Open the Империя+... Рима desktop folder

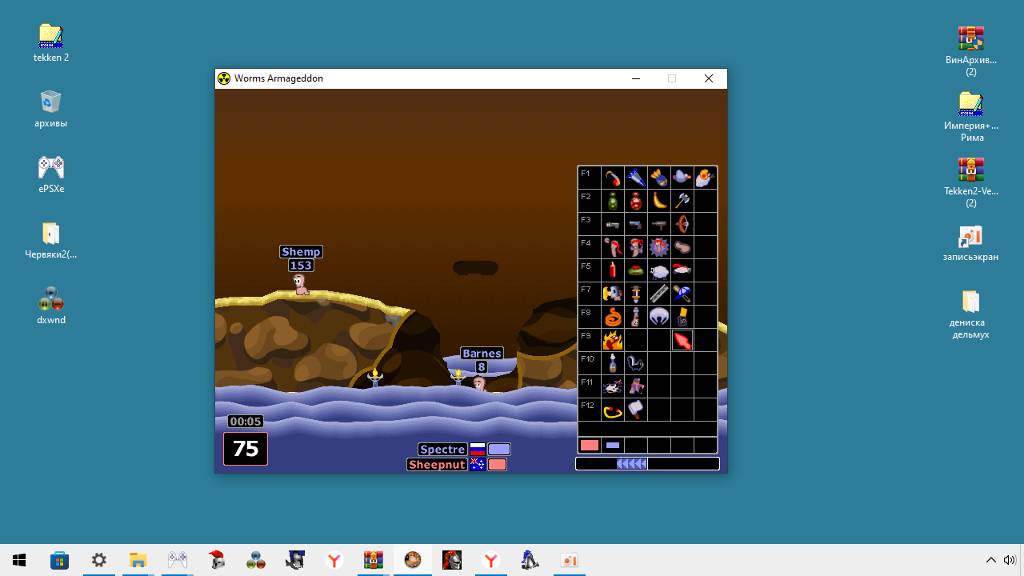[970, 117]
